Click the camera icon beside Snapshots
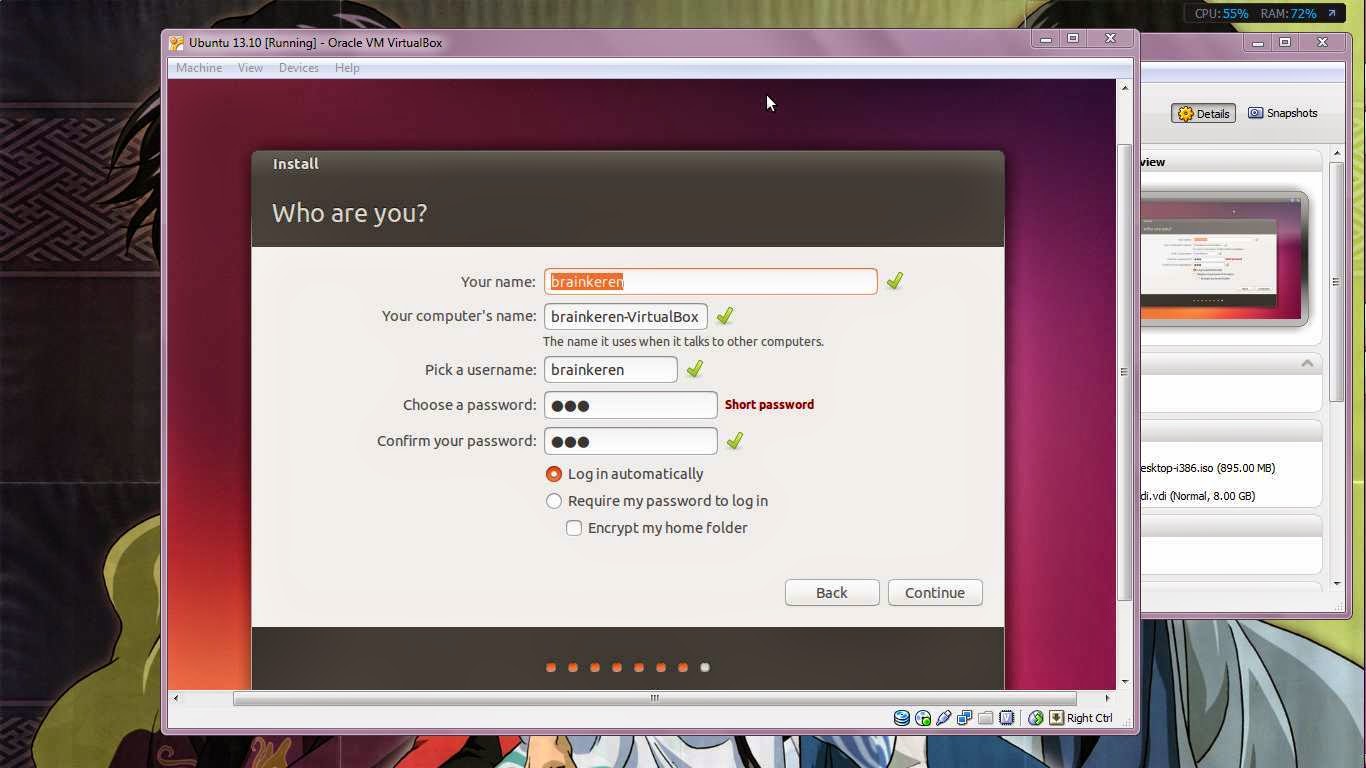Image resolution: width=1366 pixels, height=768 pixels. point(1256,113)
